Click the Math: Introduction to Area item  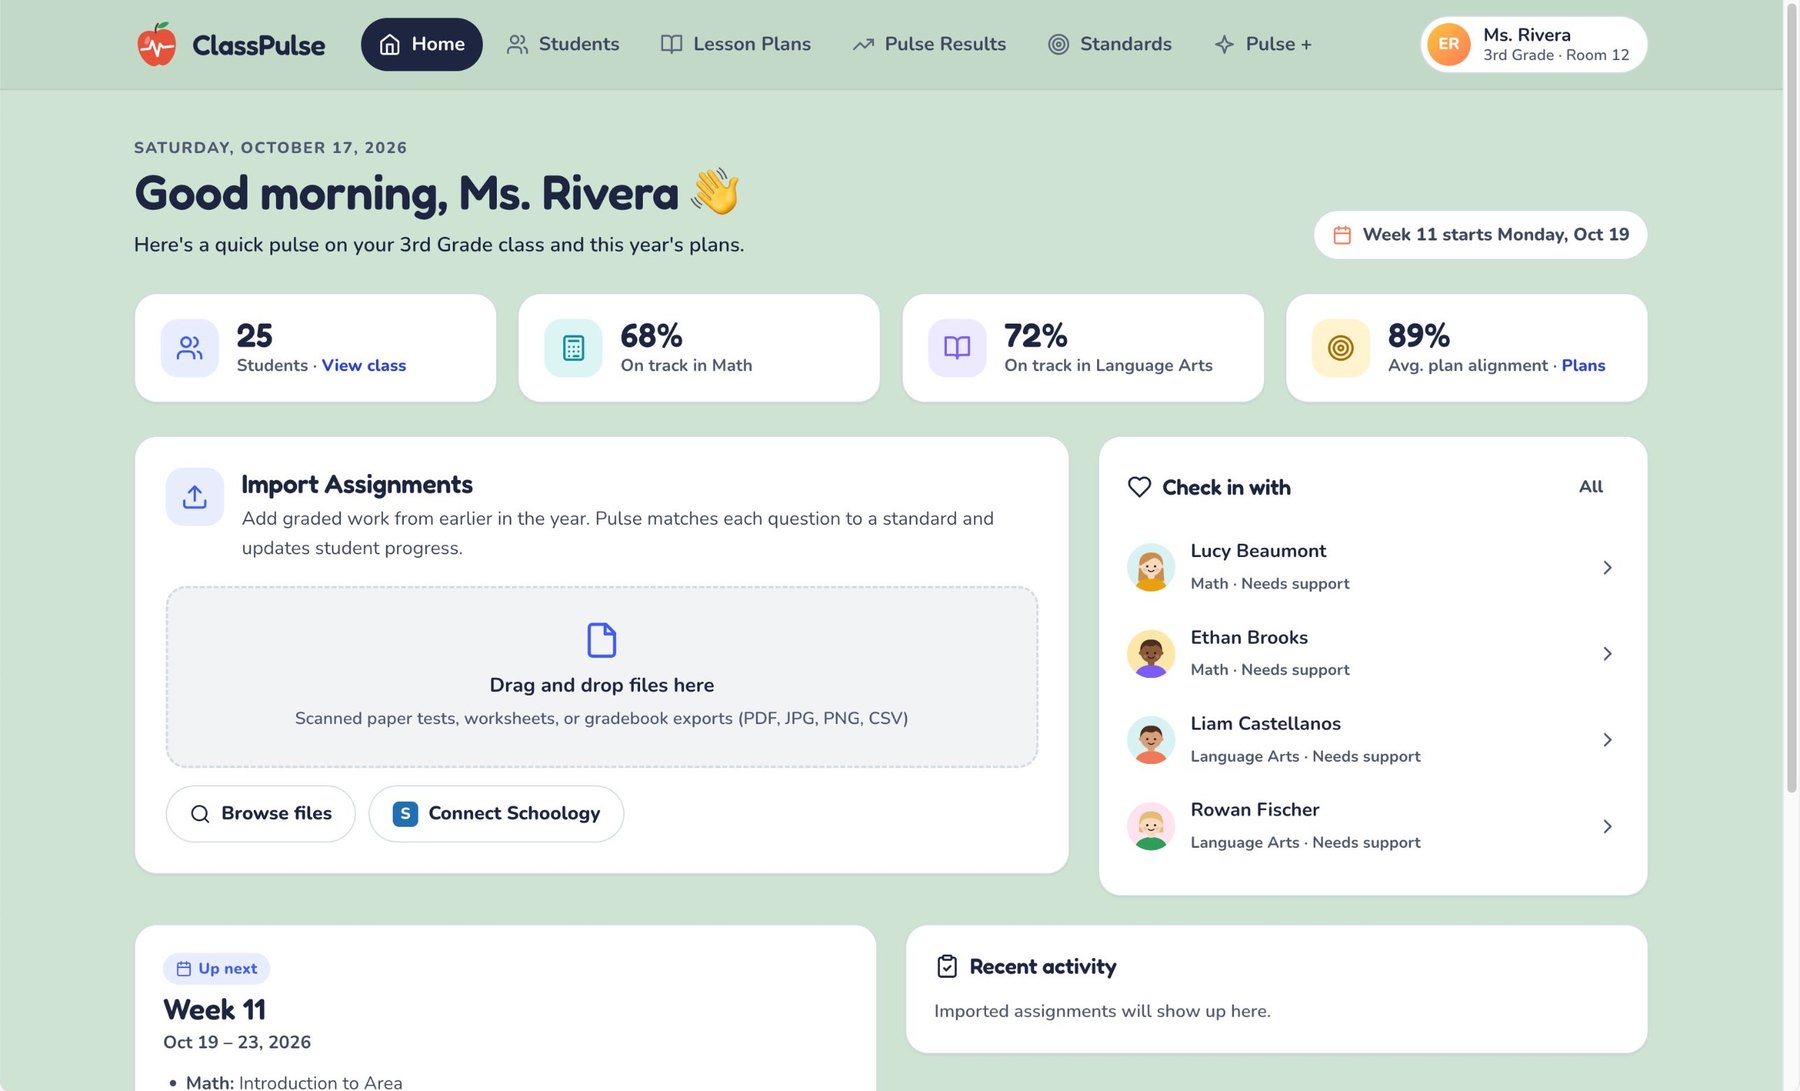pos(294,1082)
